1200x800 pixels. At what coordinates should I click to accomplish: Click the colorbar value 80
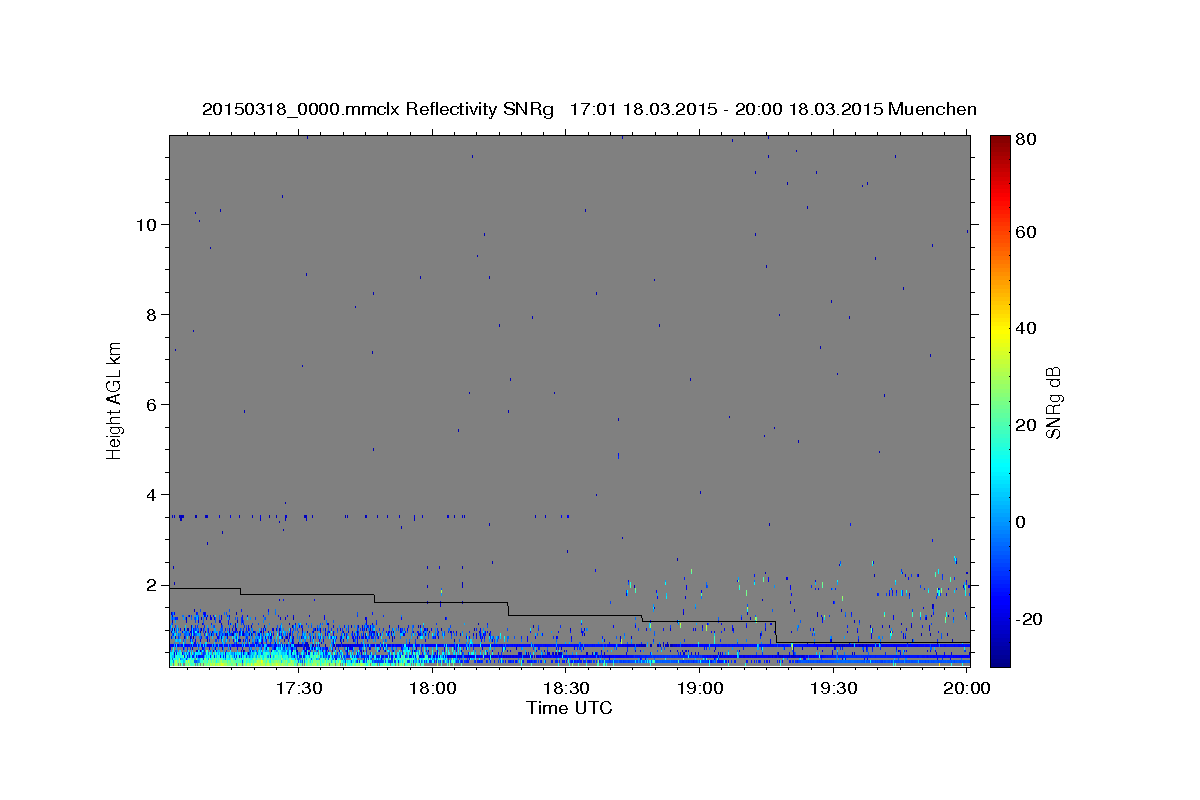pos(1025,139)
